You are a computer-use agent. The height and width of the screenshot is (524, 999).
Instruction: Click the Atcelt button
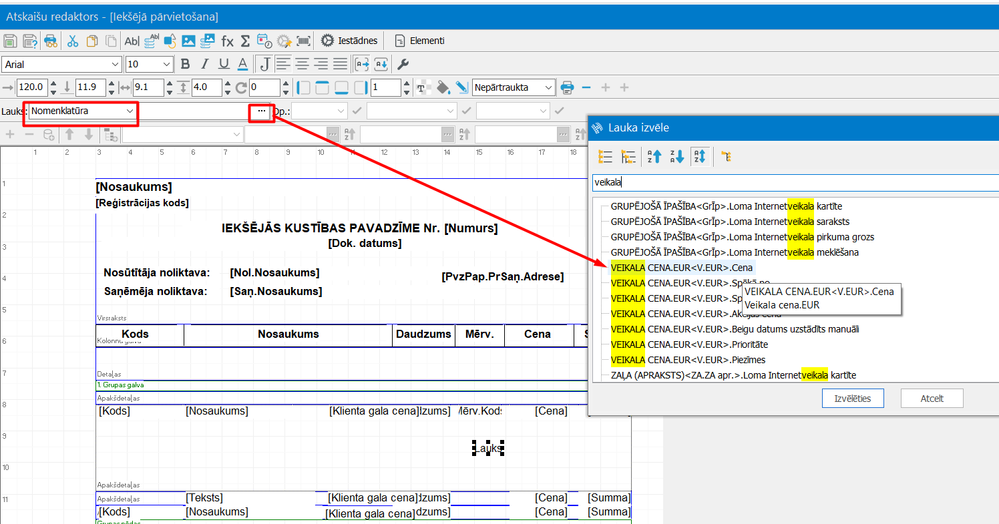[931, 398]
